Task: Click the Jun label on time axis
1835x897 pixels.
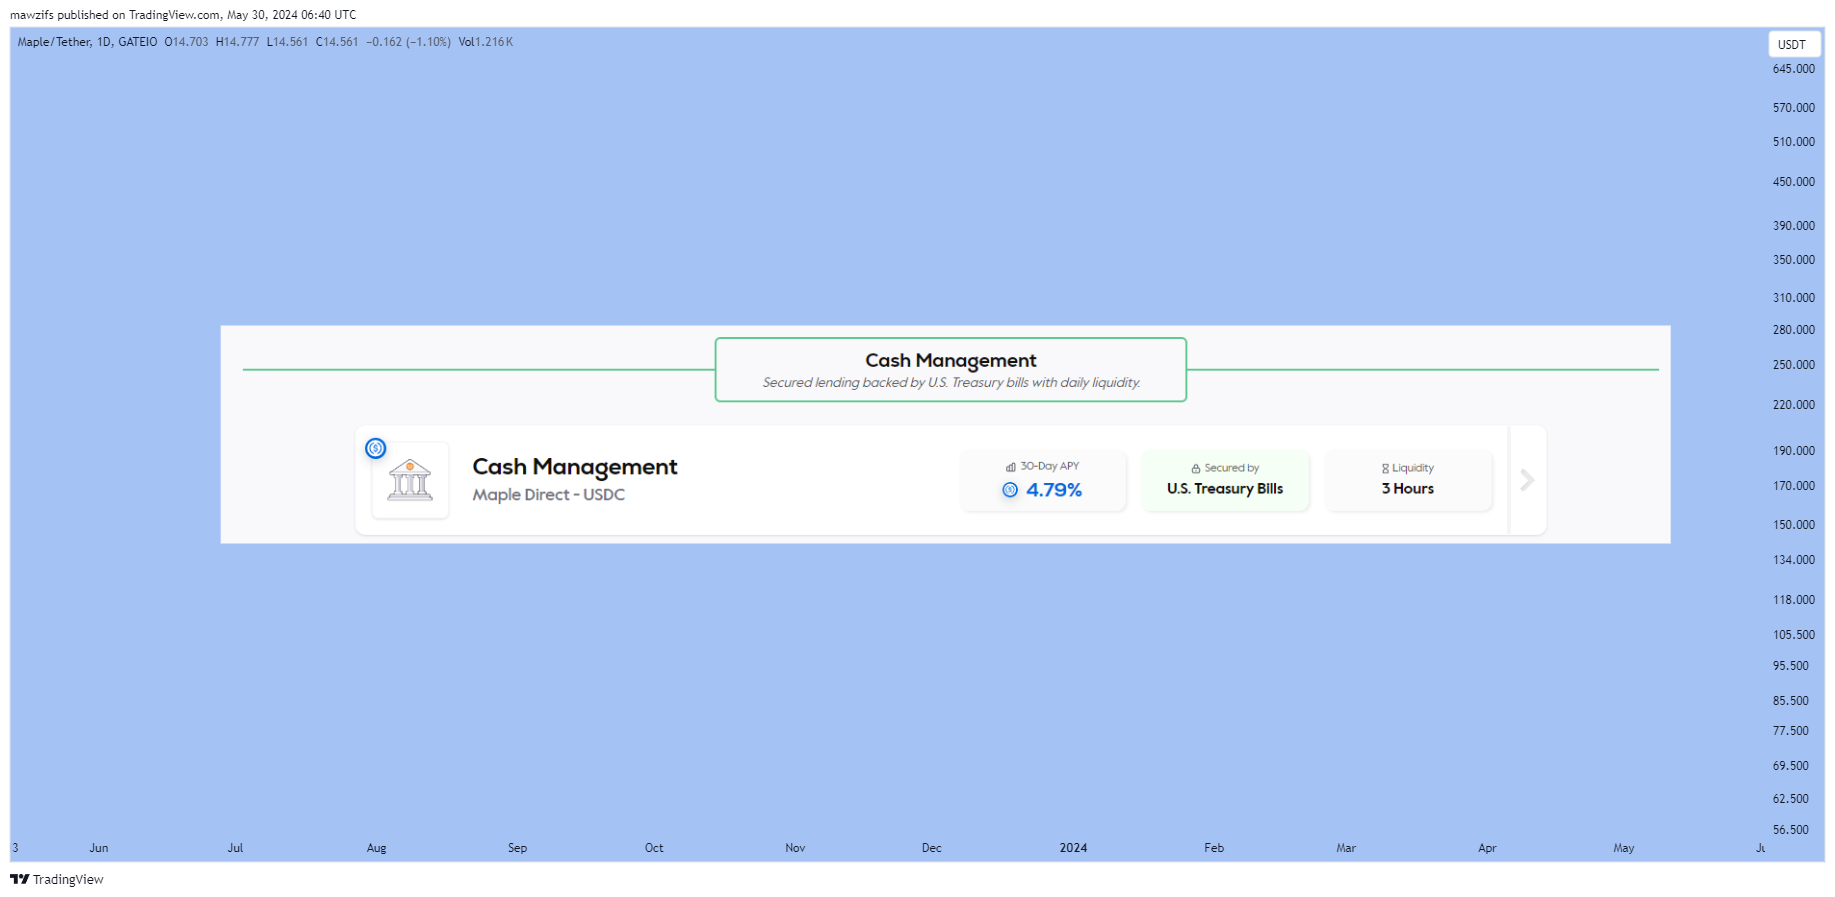Action: (x=99, y=848)
